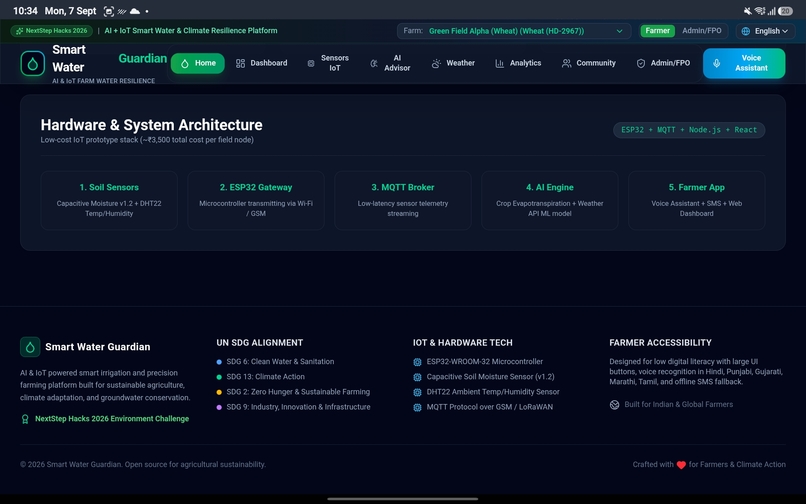The height and width of the screenshot is (504, 806).
Task: Click green dot beside SDG 13
Action: click(219, 377)
